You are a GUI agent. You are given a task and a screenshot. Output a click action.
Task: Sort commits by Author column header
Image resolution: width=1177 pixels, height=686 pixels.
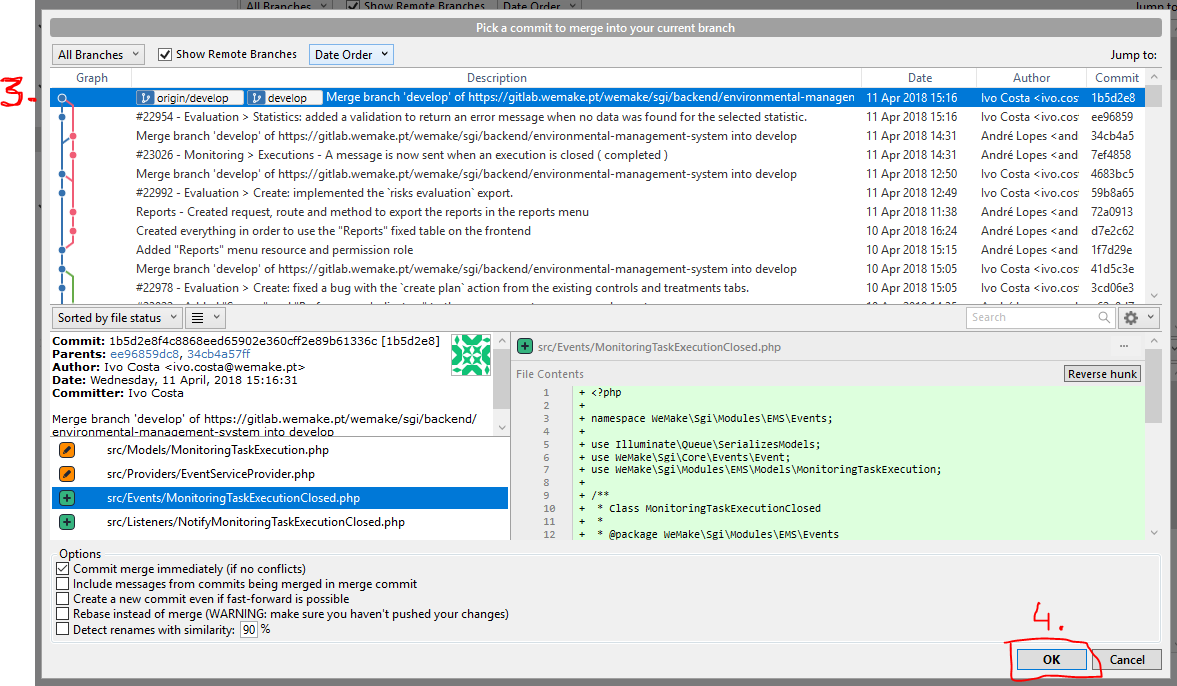click(1031, 78)
